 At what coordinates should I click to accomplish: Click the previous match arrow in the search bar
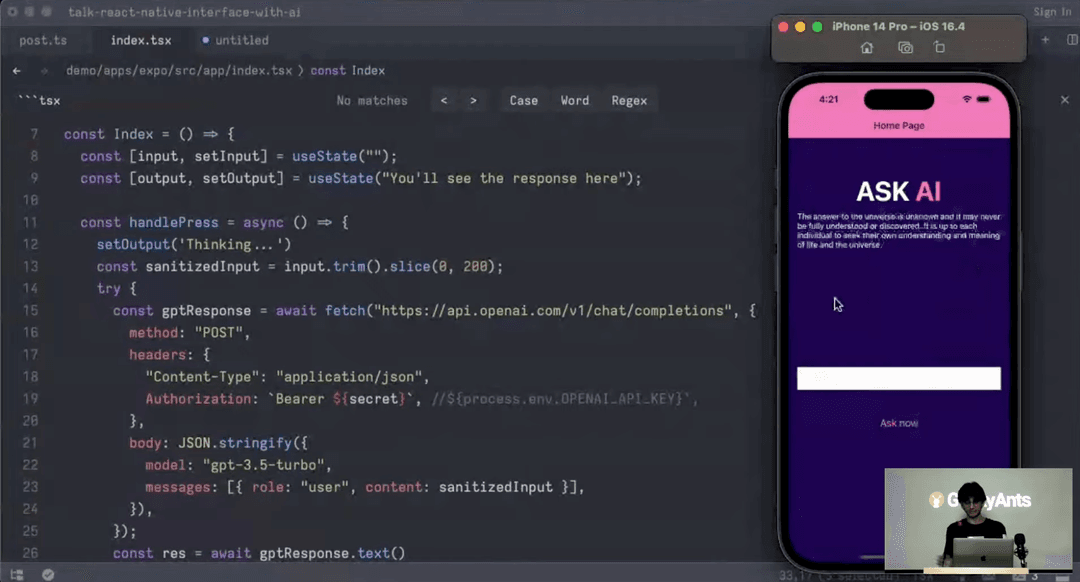point(444,100)
